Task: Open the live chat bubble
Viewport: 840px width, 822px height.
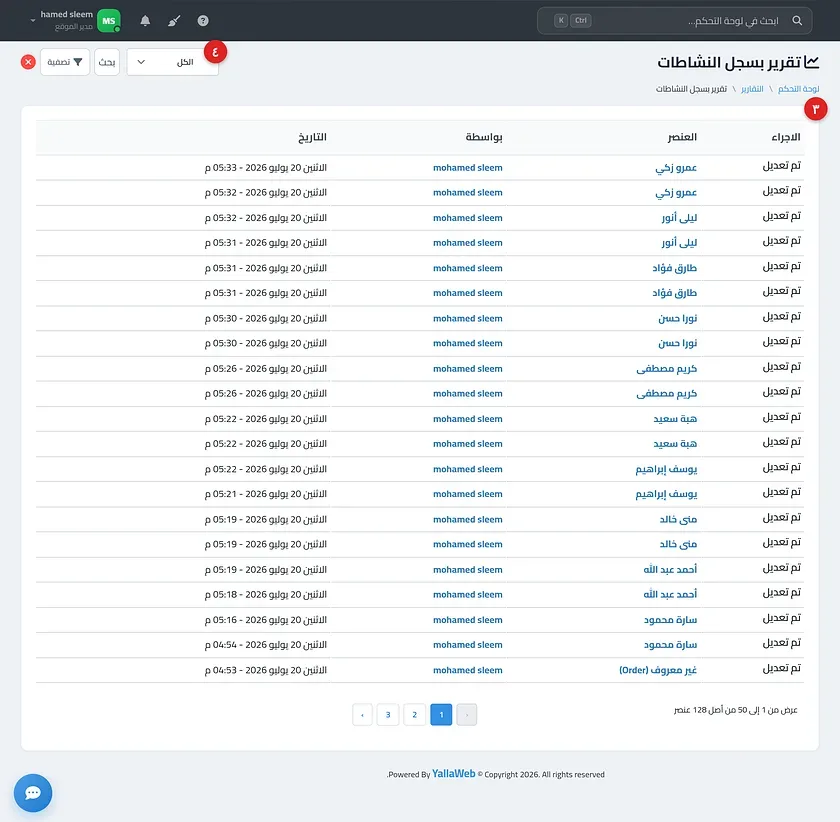Action: tap(33, 793)
